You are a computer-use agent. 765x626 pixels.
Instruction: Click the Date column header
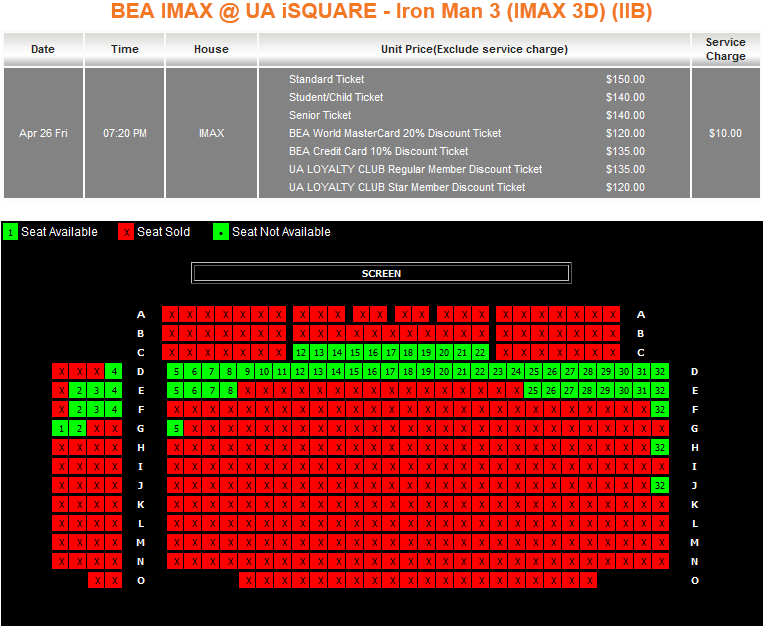pos(43,49)
